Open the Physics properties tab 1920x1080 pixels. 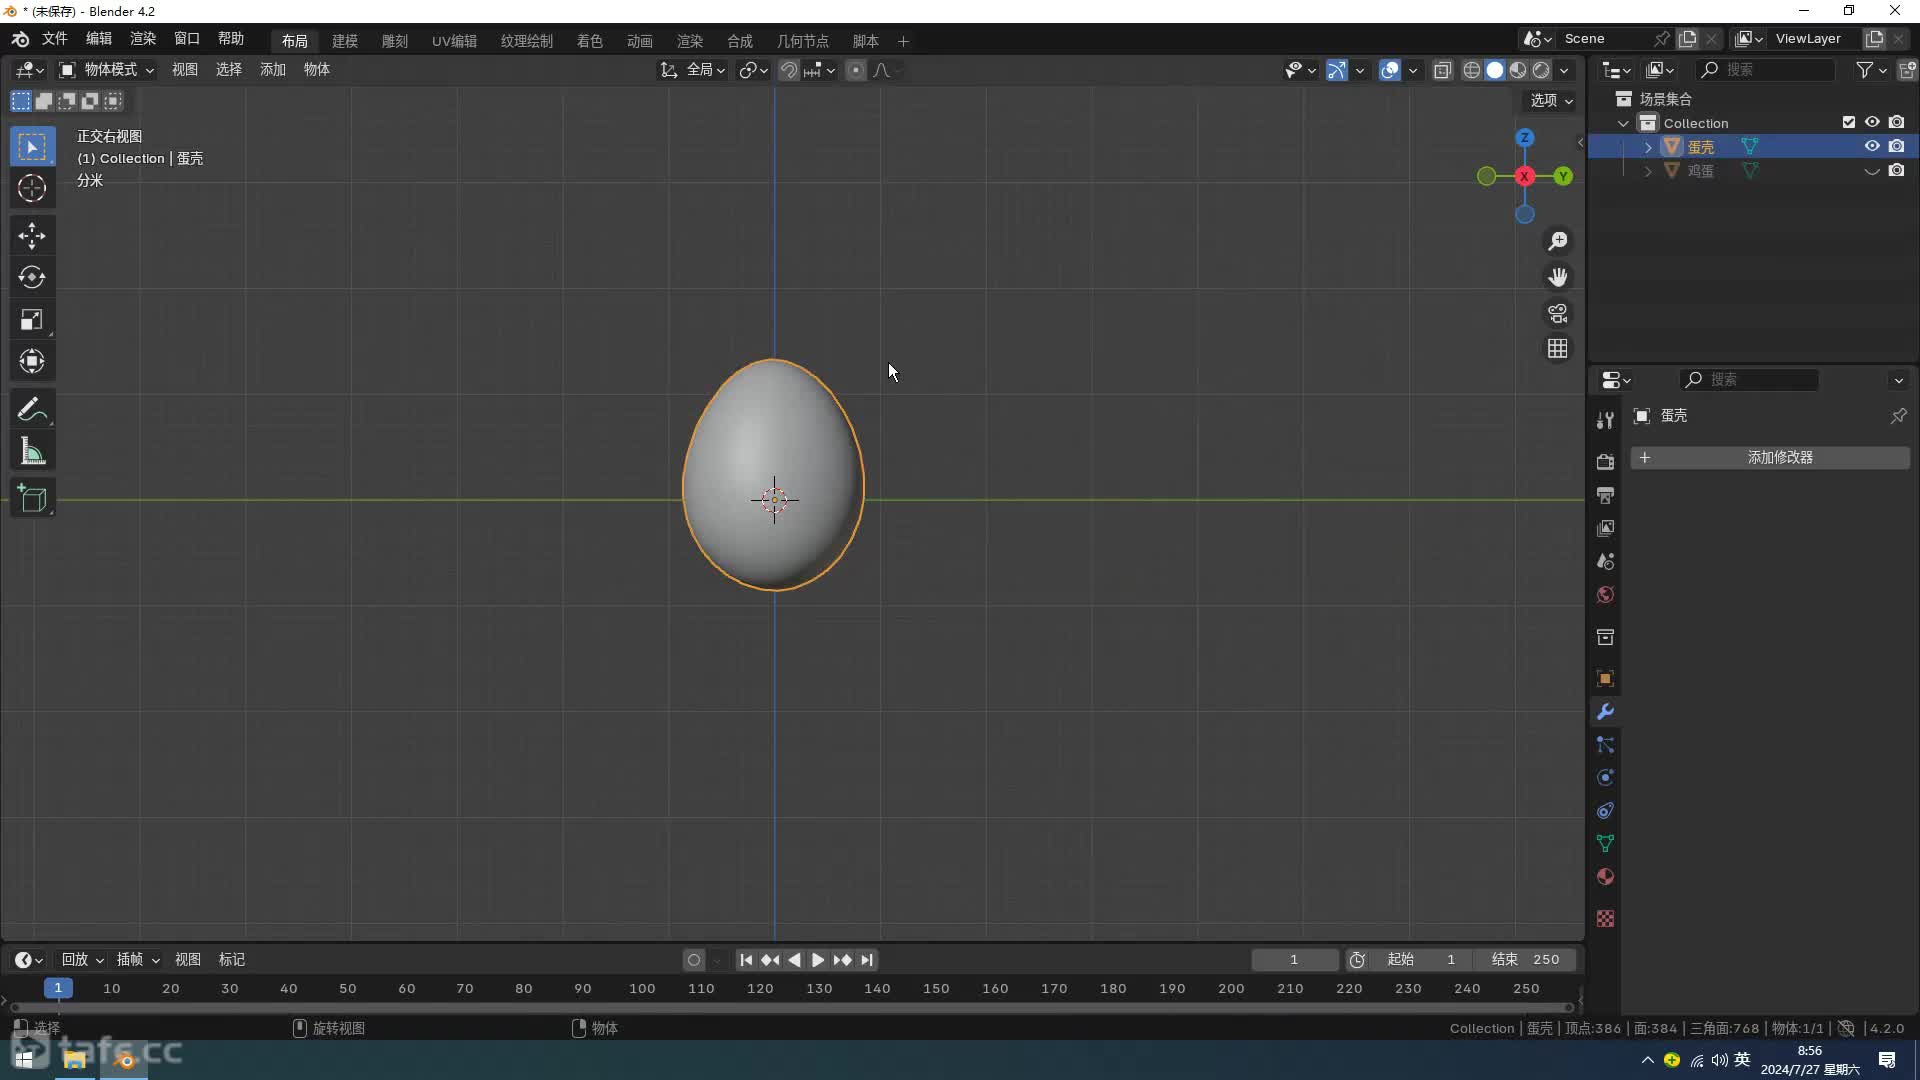1605,778
